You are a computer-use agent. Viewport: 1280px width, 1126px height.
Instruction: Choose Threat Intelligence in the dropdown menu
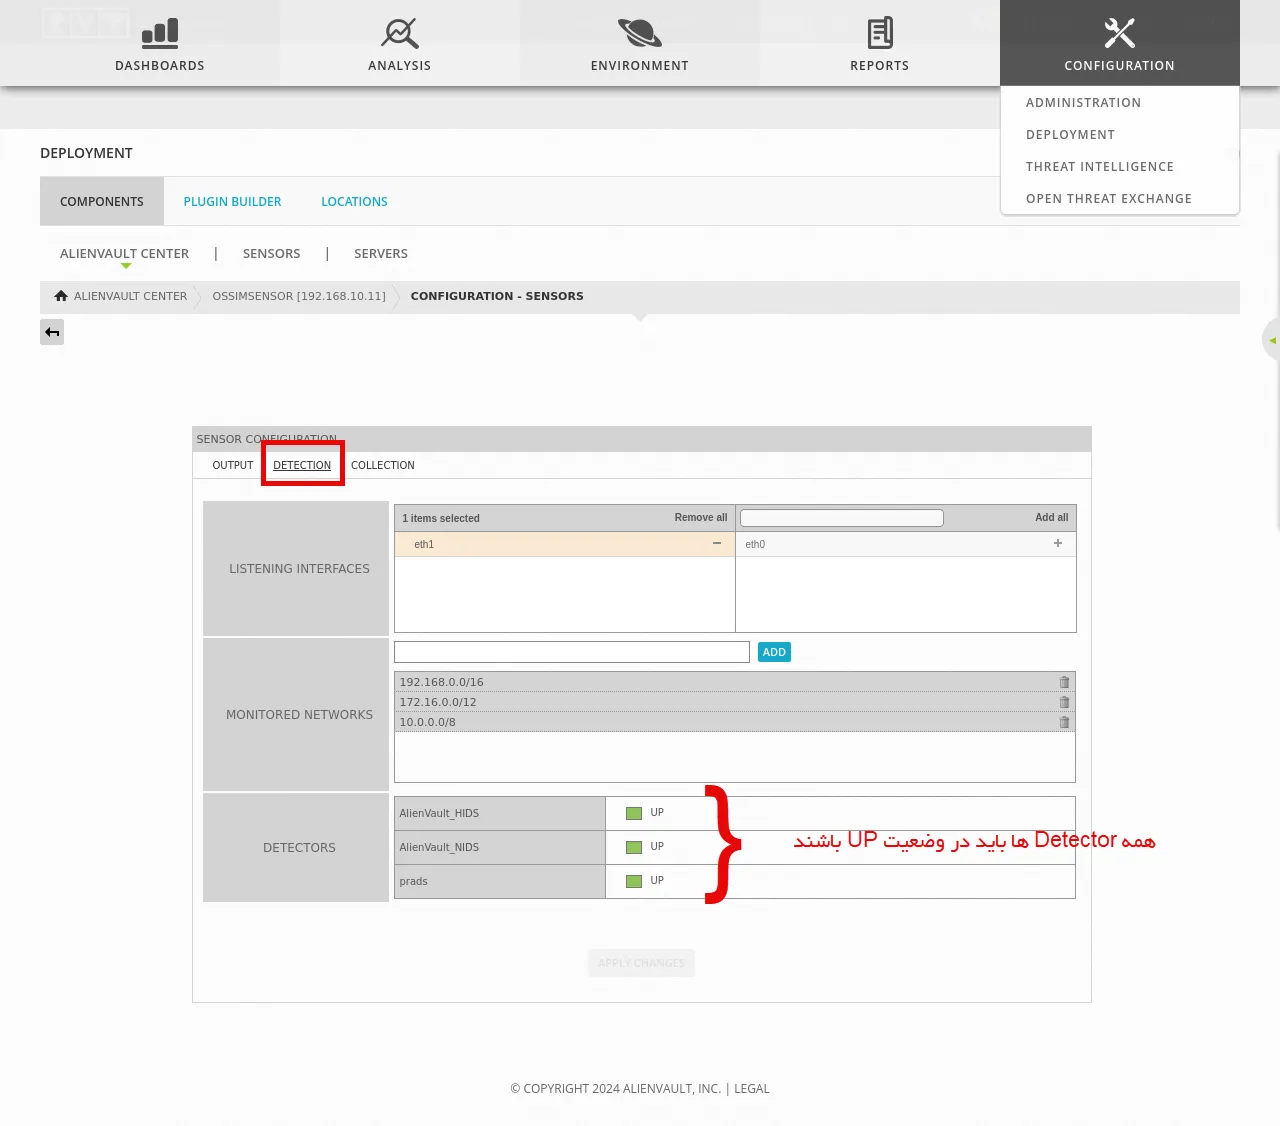click(x=1099, y=167)
